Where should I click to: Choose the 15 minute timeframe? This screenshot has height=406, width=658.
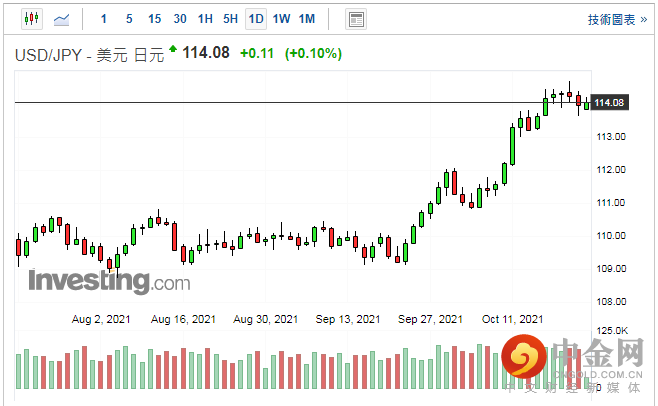click(154, 19)
